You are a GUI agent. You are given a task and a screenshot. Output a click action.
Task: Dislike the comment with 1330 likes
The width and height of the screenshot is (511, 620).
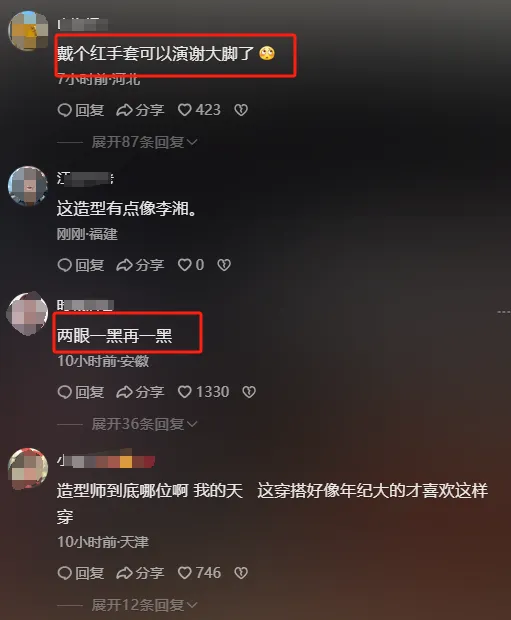pos(249,392)
